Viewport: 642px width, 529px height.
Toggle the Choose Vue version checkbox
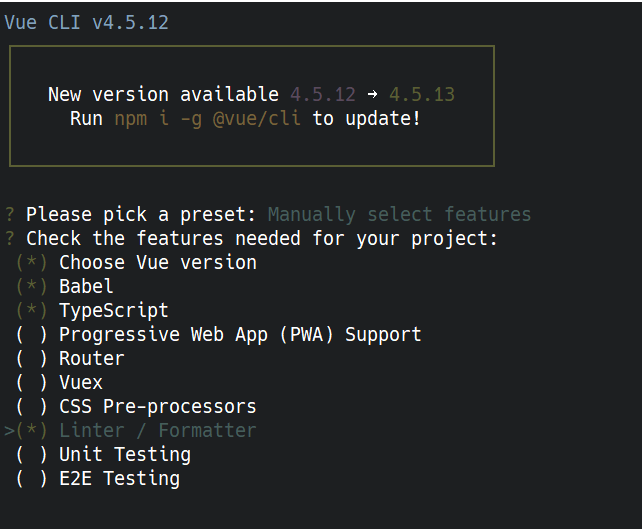point(32,262)
